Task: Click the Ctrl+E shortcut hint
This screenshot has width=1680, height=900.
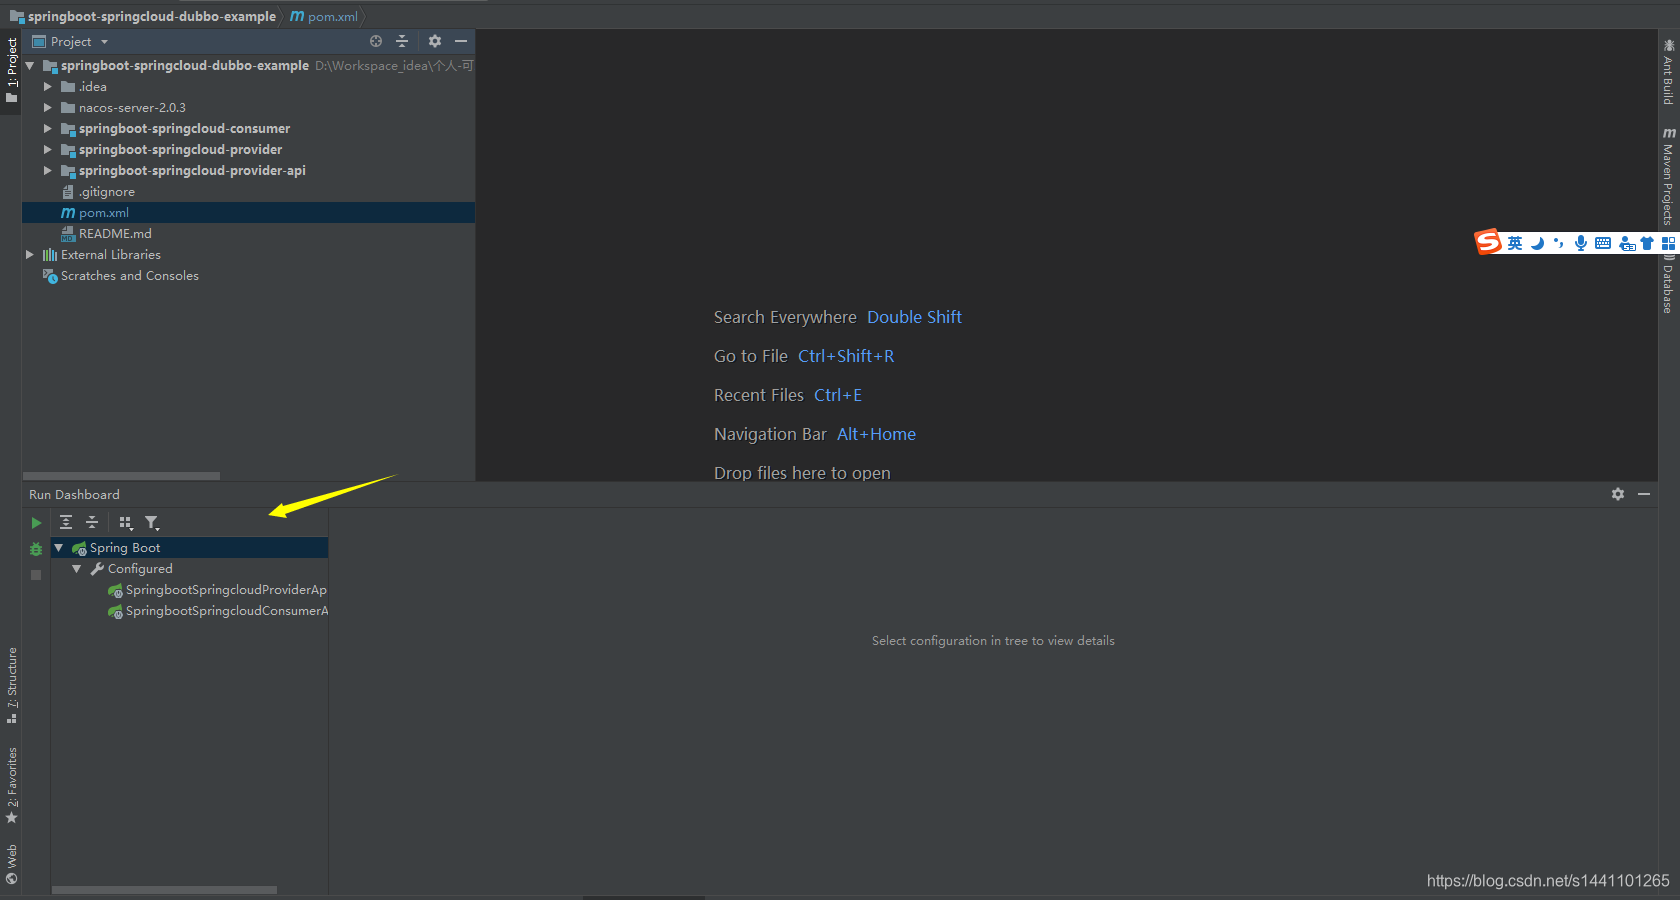Action: click(x=838, y=395)
